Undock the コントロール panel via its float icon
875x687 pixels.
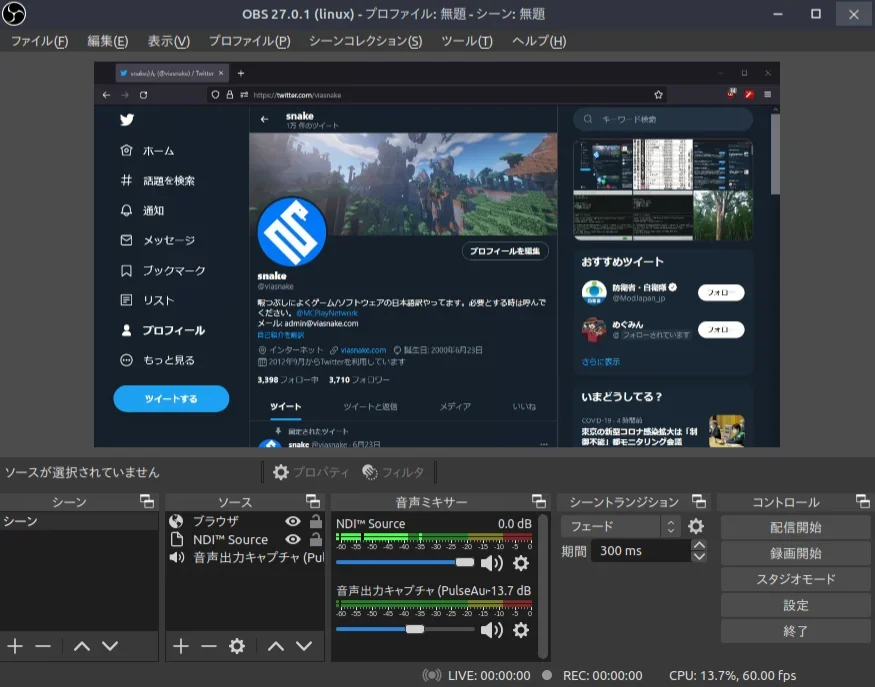(863, 501)
